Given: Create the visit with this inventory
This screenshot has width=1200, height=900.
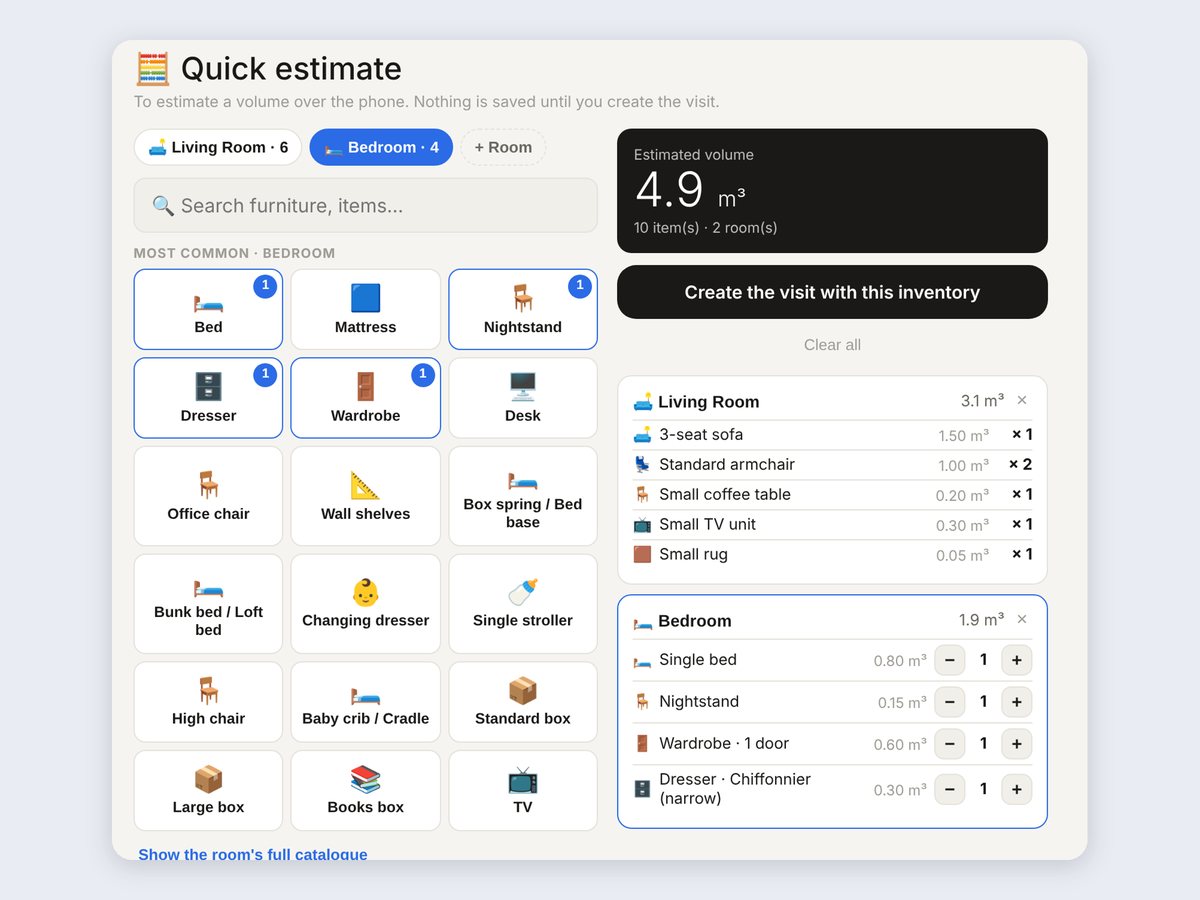Looking at the screenshot, I should [832, 292].
